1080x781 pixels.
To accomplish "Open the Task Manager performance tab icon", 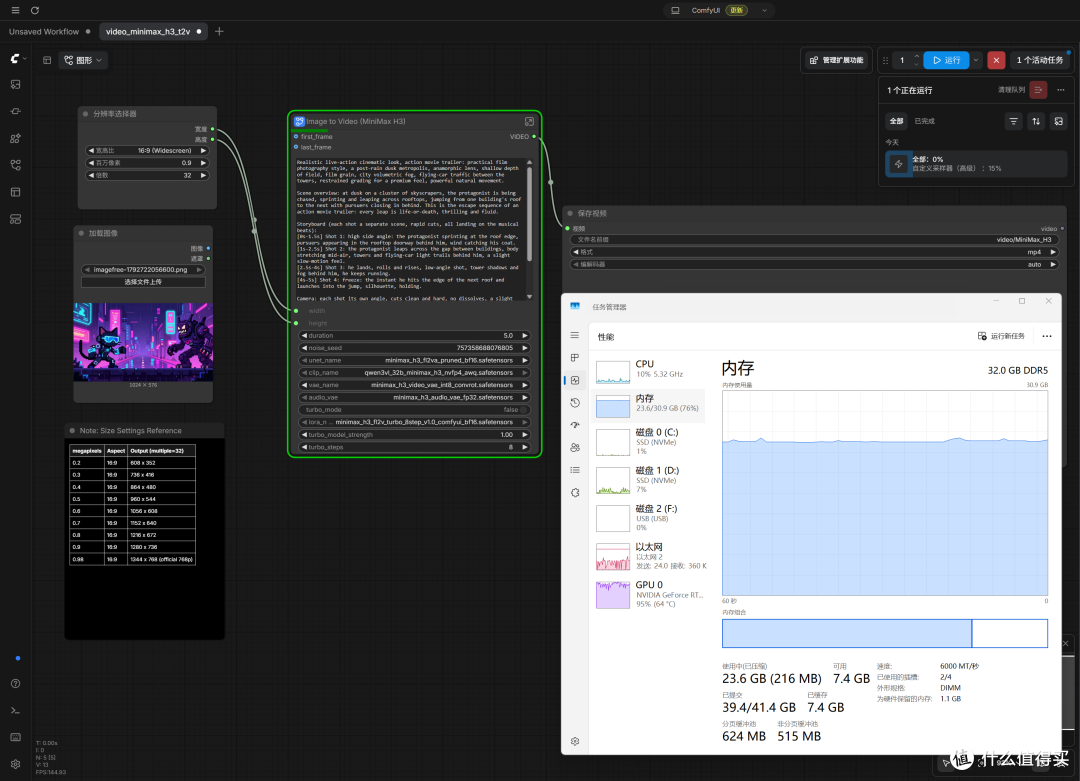I will click(574, 380).
